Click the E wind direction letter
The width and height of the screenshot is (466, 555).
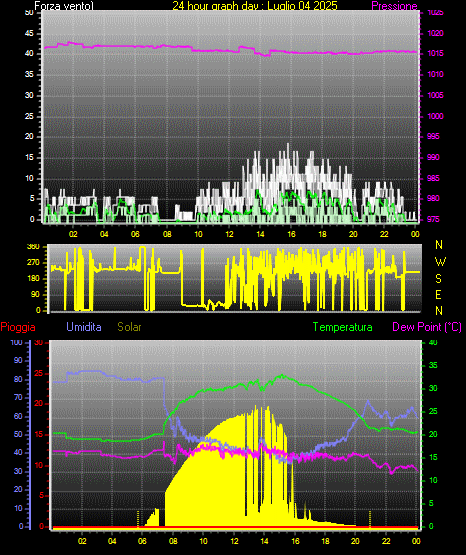coord(438,294)
